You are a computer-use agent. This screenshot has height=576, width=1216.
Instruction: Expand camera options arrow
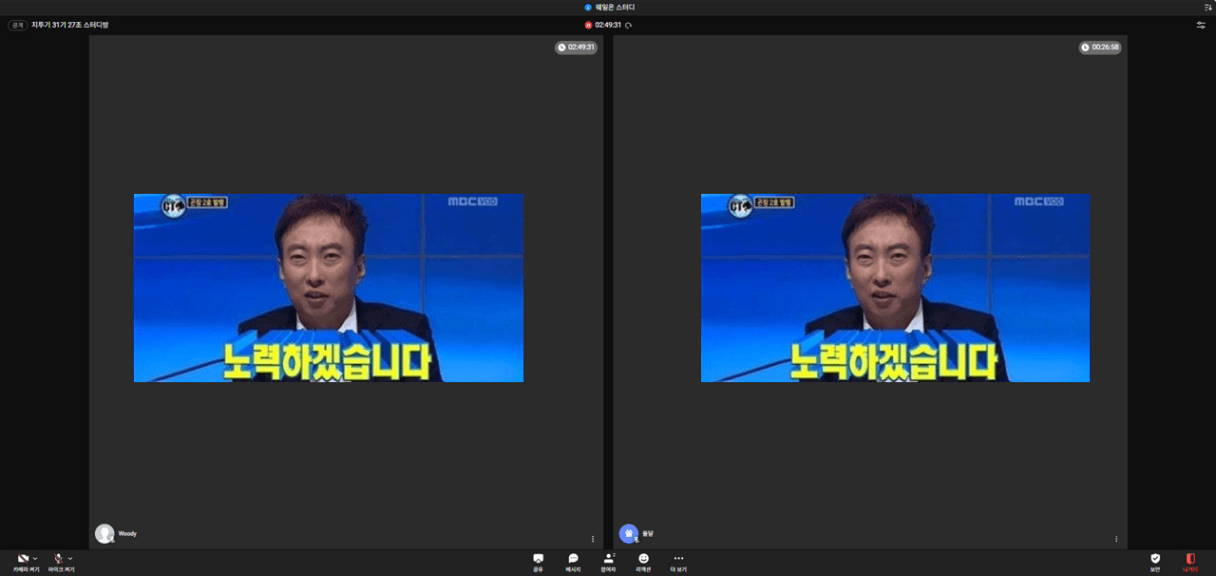tap(35, 558)
